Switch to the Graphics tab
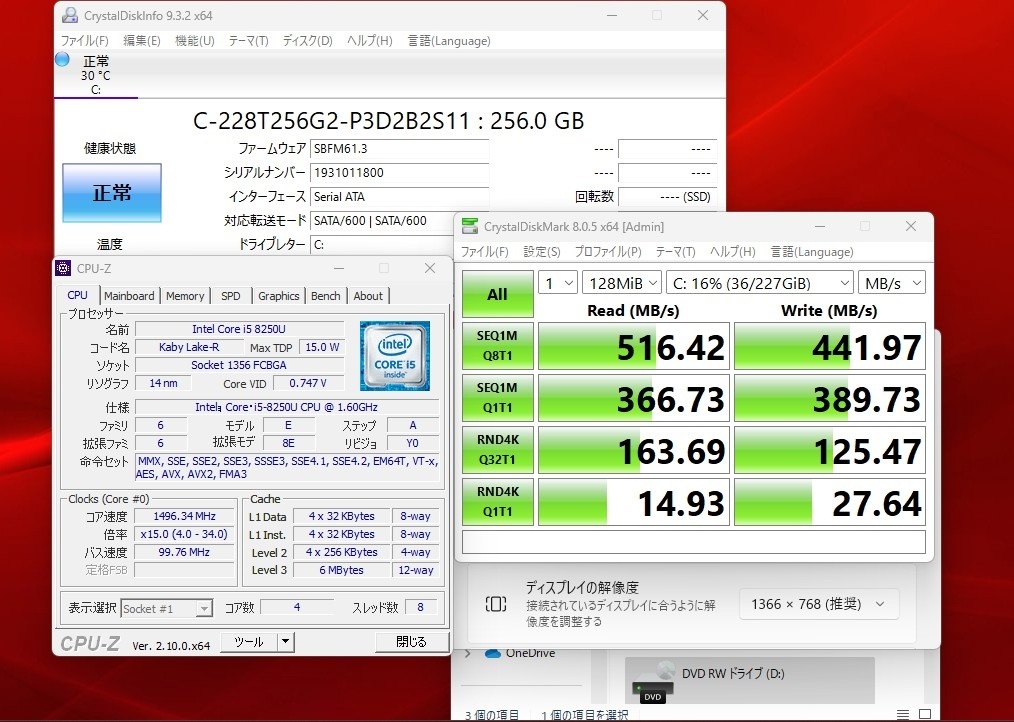Image resolution: width=1014 pixels, height=722 pixels. [x=279, y=296]
